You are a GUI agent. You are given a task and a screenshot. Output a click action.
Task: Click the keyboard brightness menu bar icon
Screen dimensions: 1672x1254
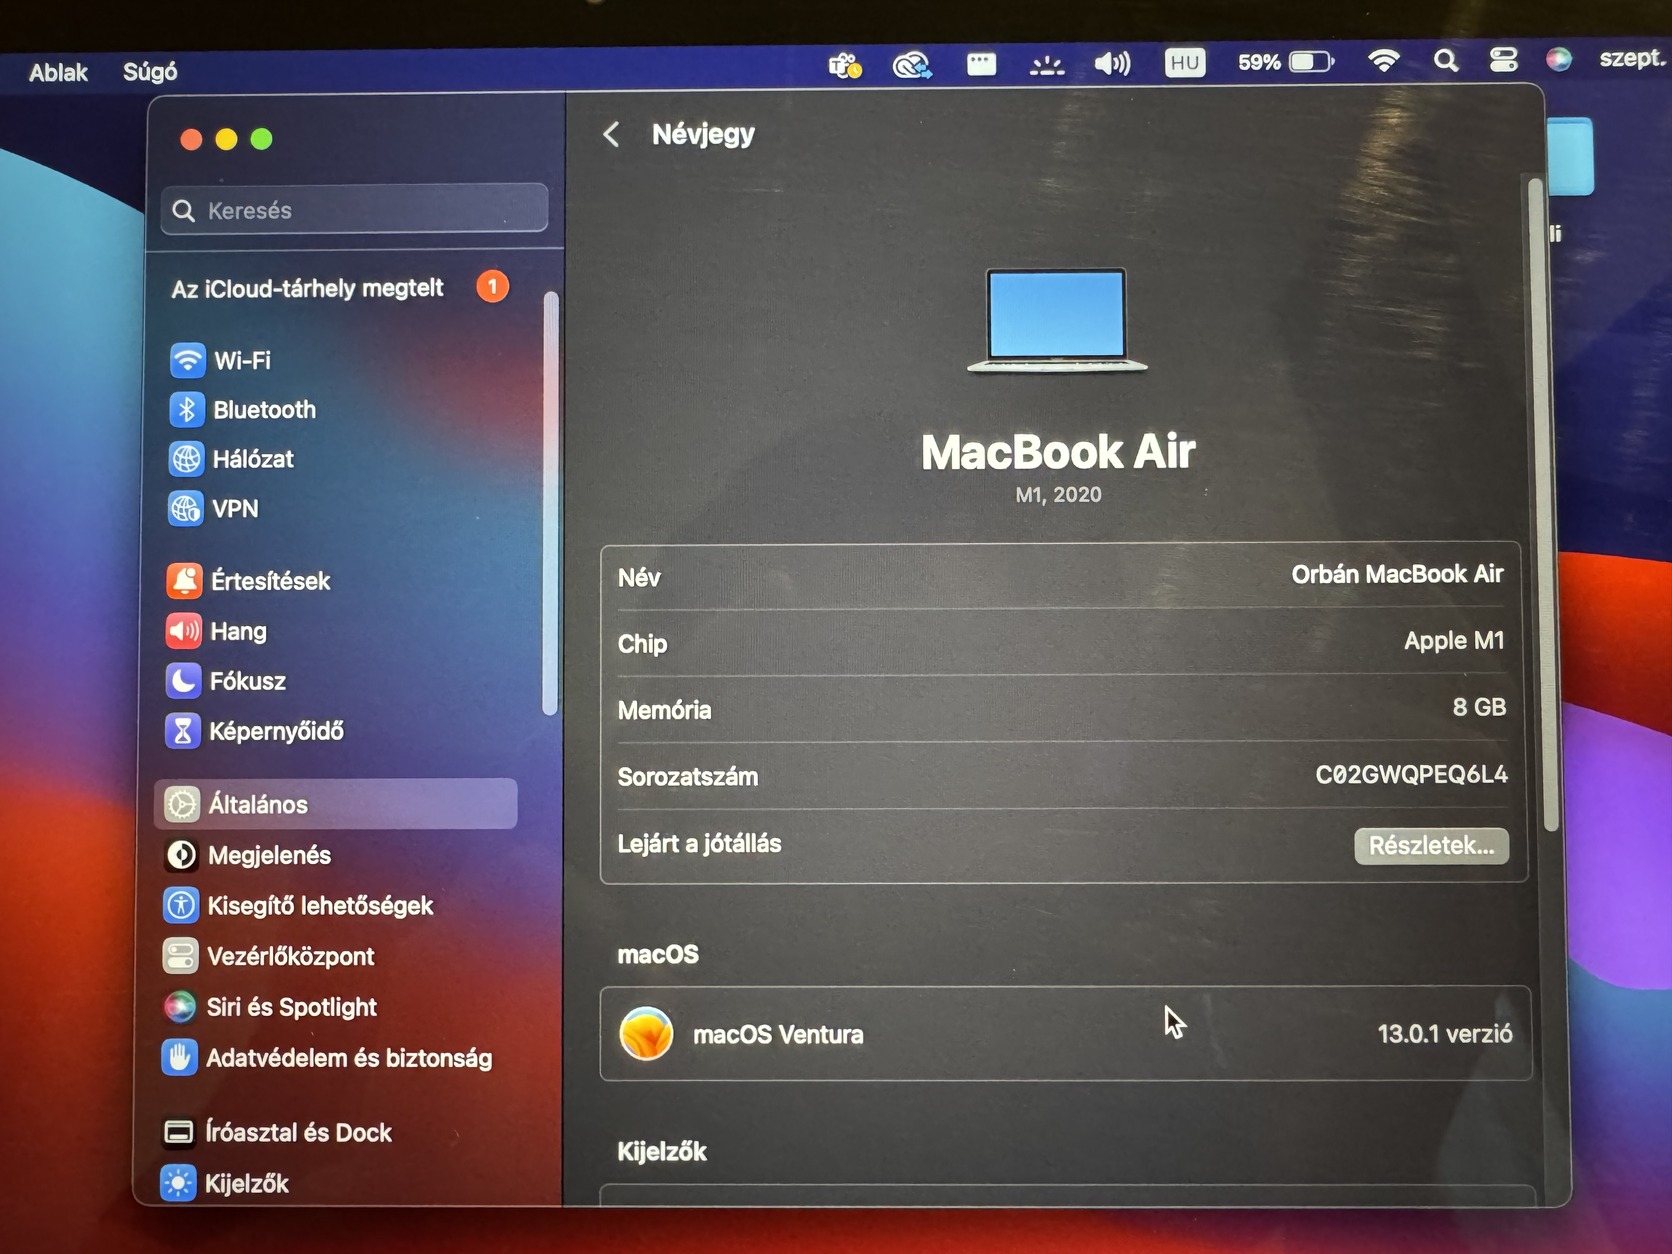[x=1047, y=65]
